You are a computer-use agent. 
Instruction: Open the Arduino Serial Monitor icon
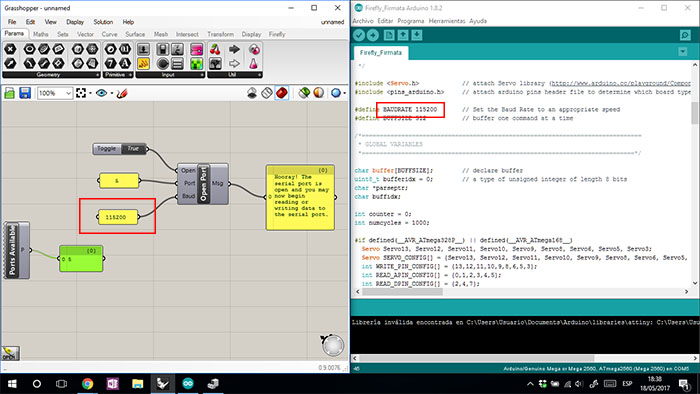click(x=685, y=35)
